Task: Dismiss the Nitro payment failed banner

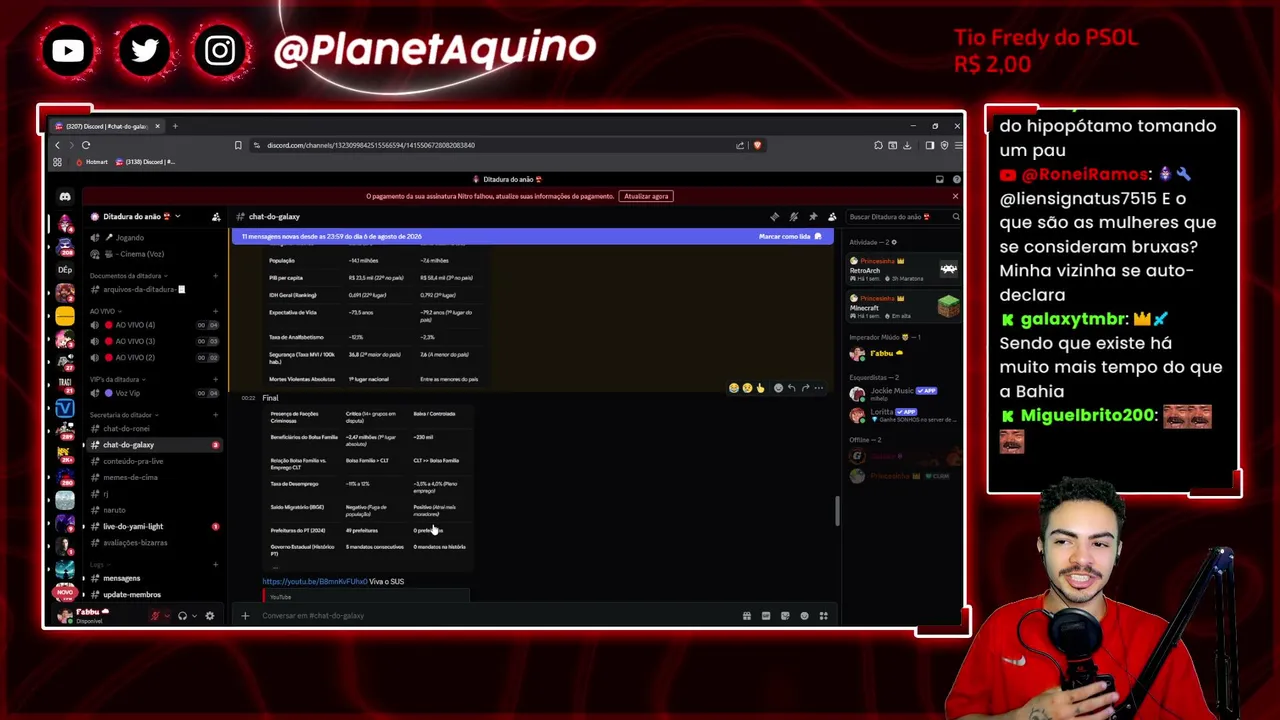Action: [955, 196]
